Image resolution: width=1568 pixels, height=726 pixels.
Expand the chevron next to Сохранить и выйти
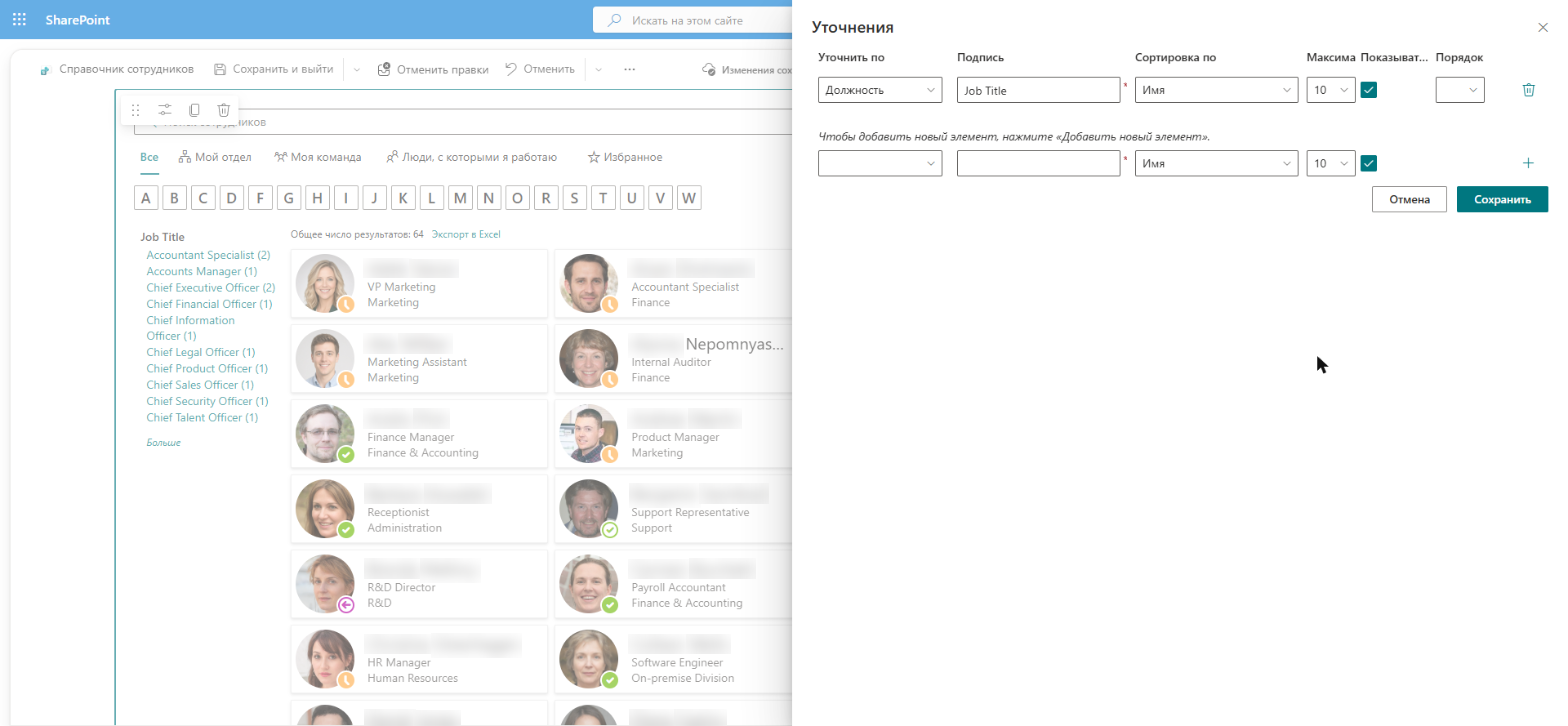[357, 69]
